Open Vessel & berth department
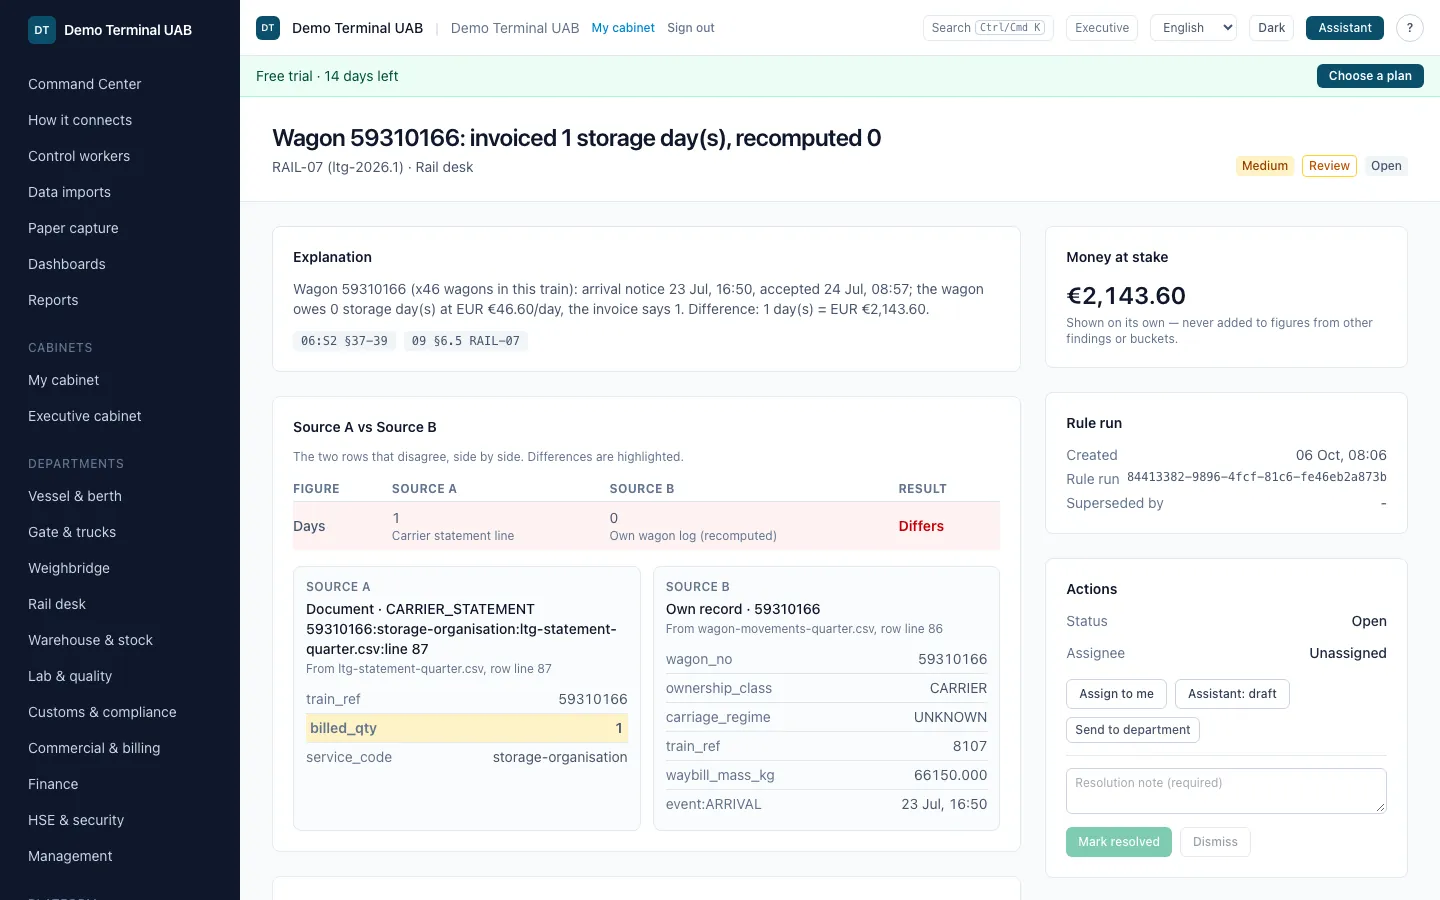 pyautogui.click(x=75, y=496)
